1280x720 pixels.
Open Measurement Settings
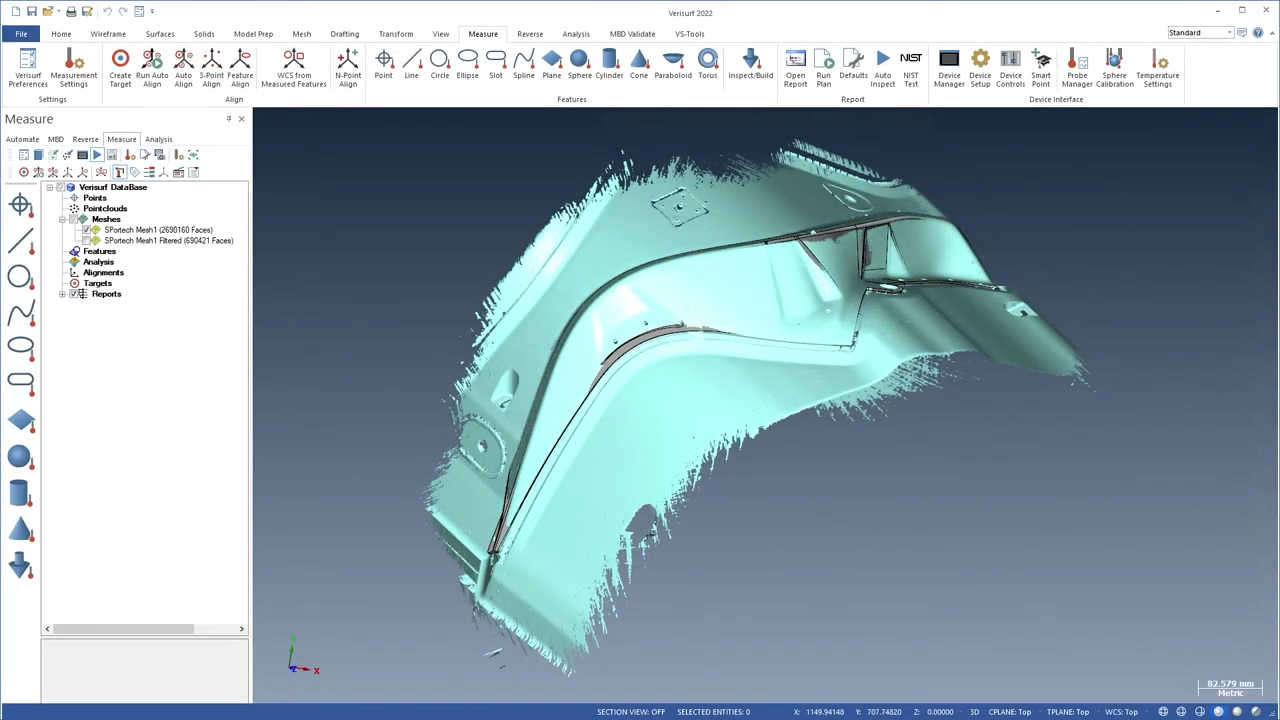pos(73,68)
